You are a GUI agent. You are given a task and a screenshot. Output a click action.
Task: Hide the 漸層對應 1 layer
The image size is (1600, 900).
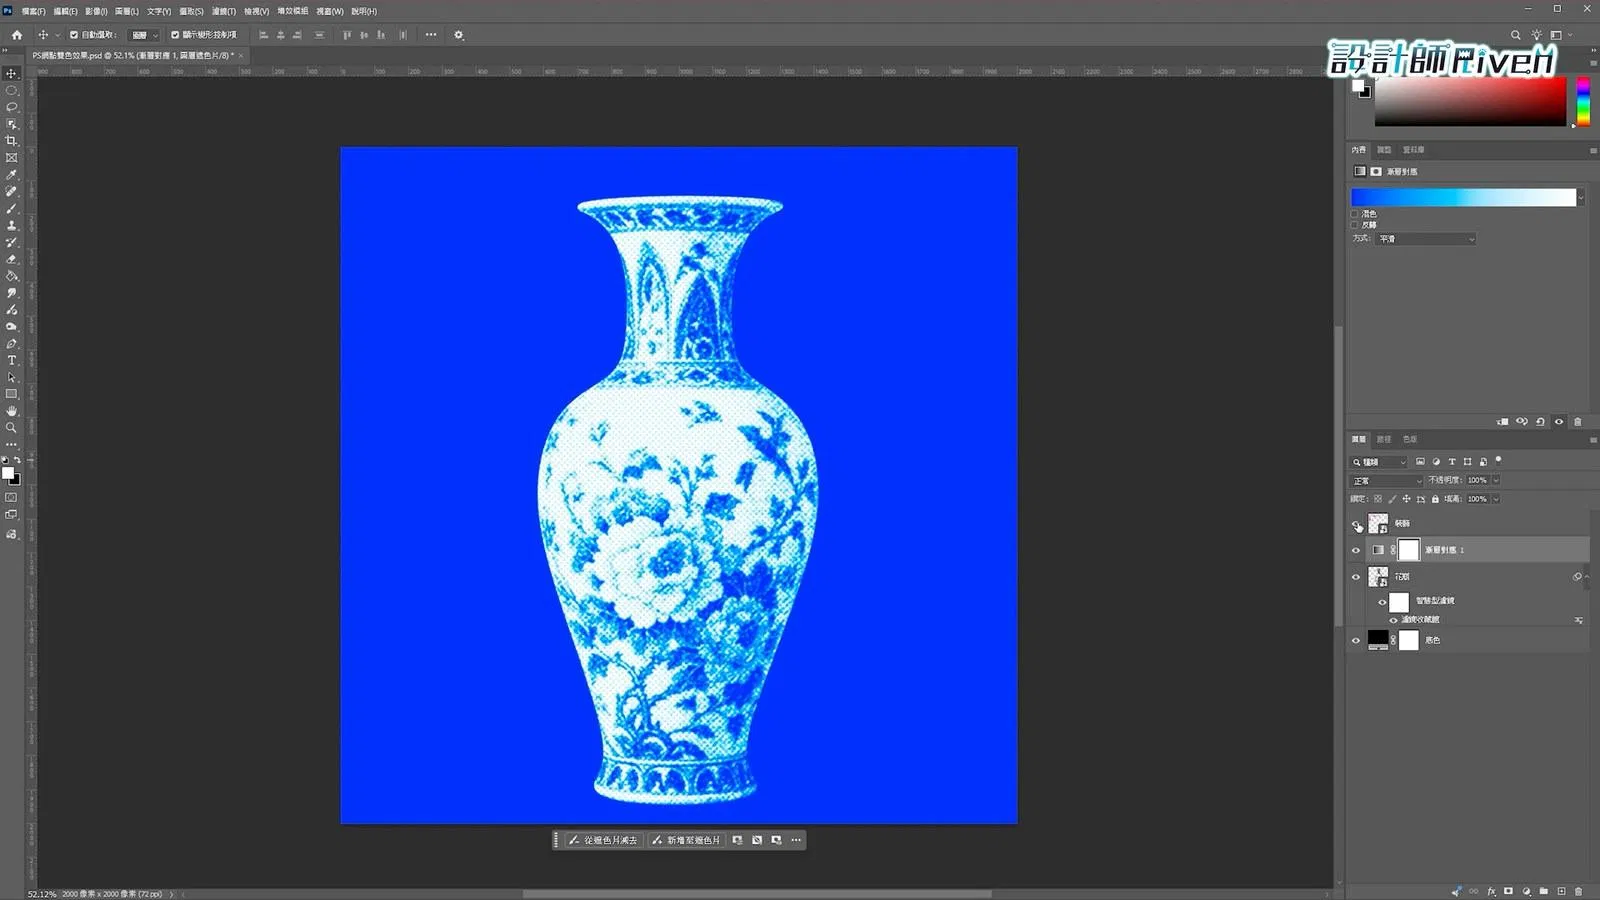pos(1356,550)
